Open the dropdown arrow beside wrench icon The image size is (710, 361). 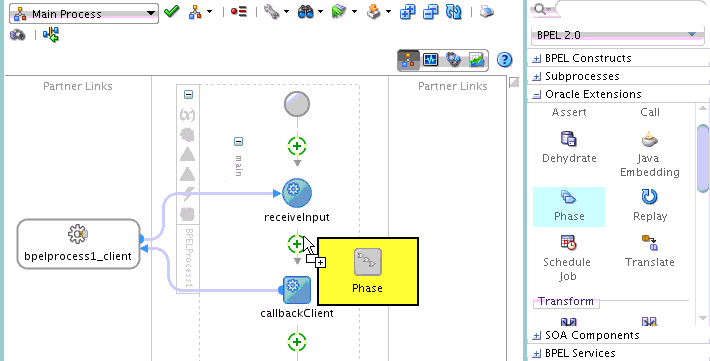click(288, 12)
